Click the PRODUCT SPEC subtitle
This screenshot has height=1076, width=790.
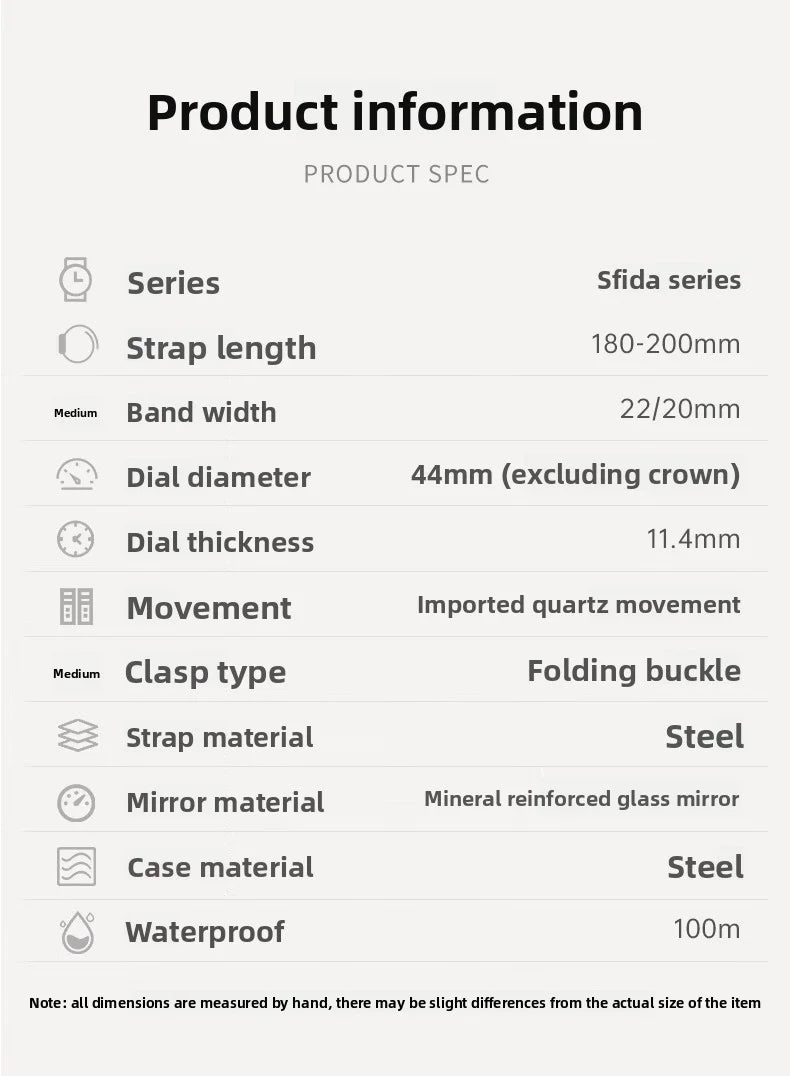tap(396, 174)
